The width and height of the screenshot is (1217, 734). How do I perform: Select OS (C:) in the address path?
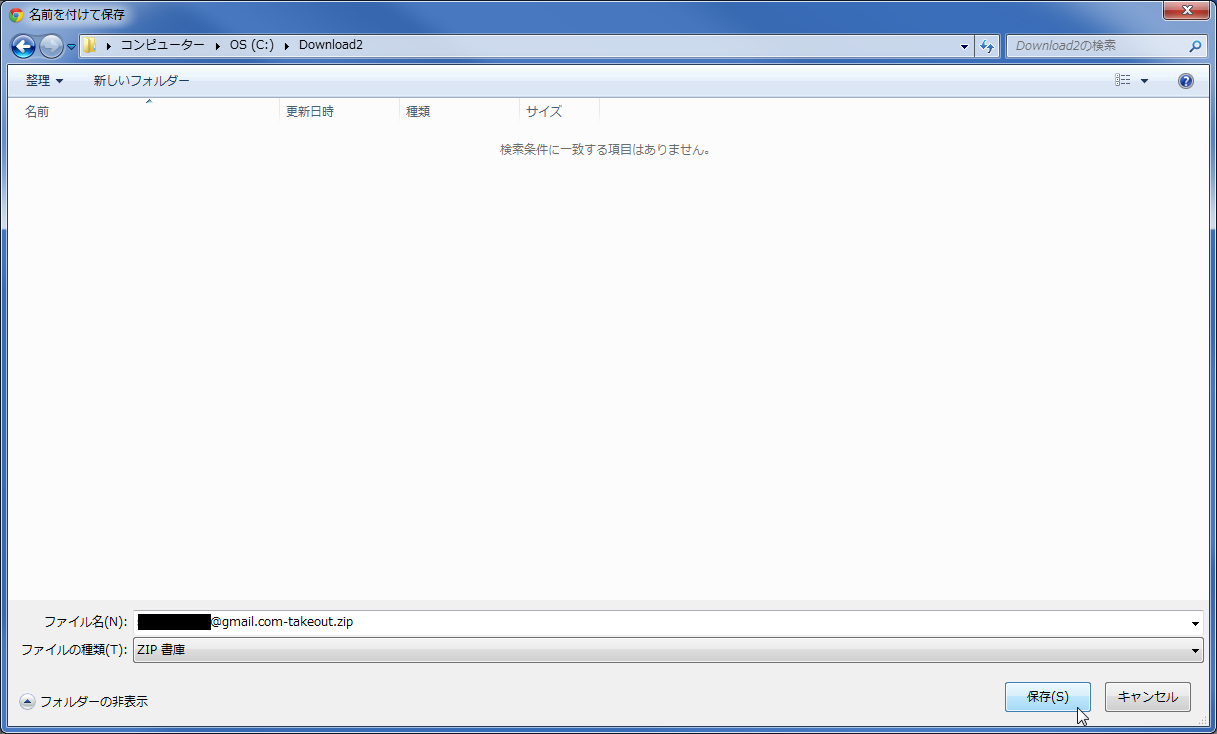pos(251,46)
